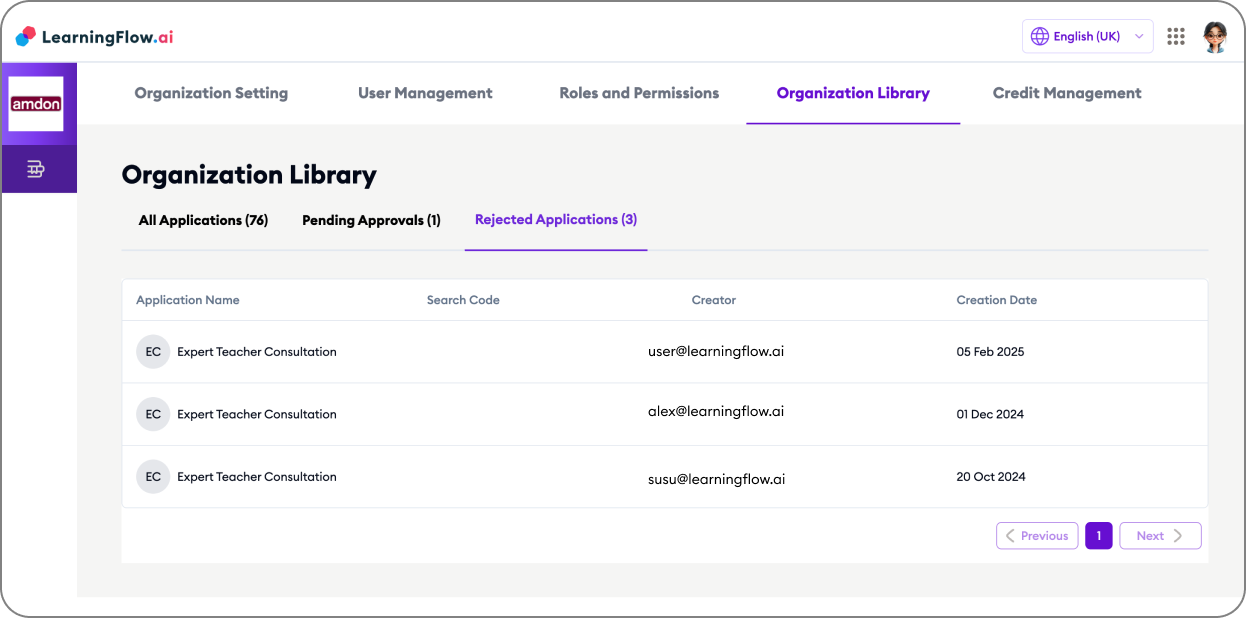The height and width of the screenshot is (618, 1246).
Task: Switch to the Organization Setting tab
Action: tap(211, 93)
